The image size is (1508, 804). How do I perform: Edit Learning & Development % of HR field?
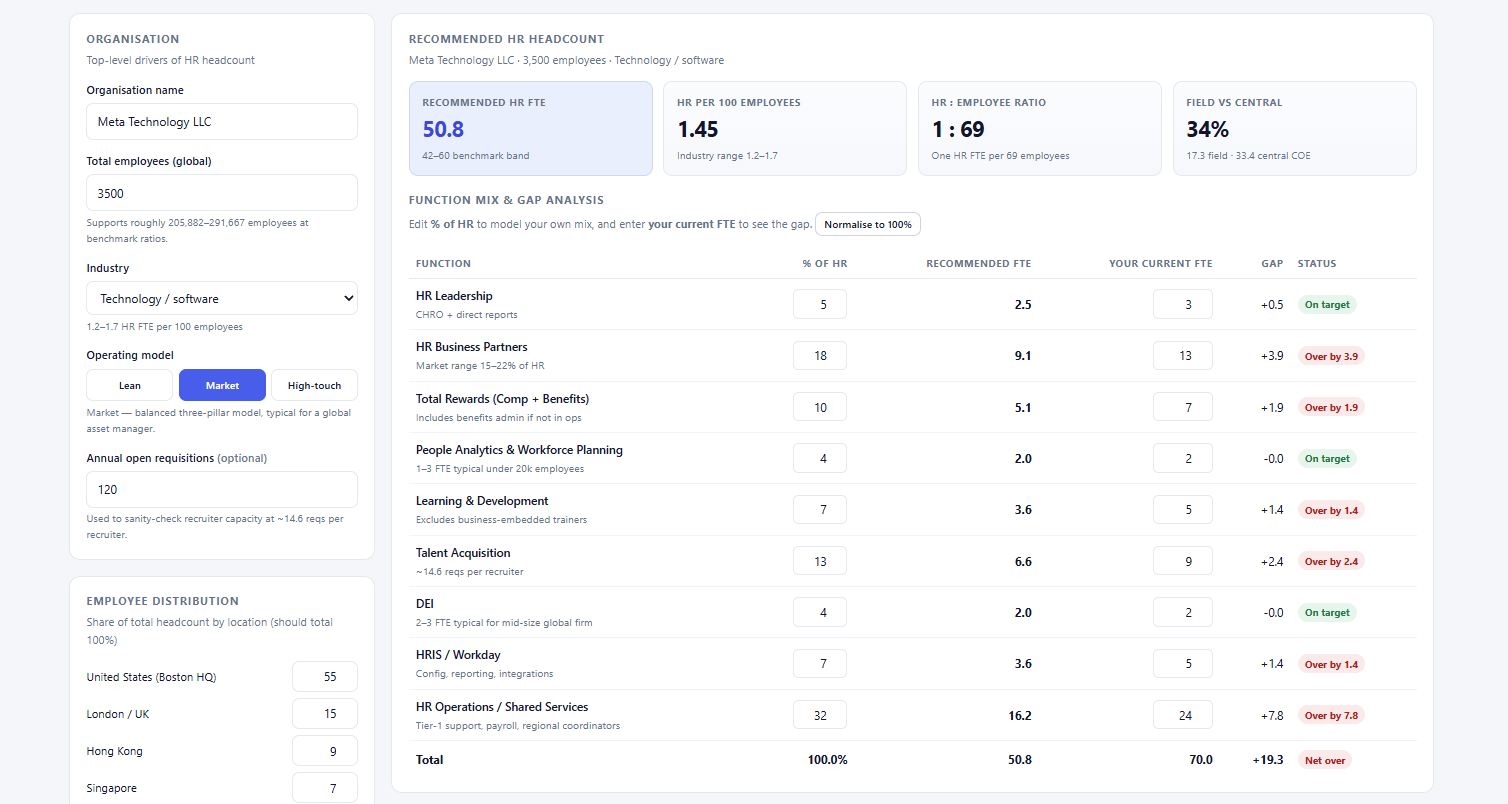tap(820, 510)
